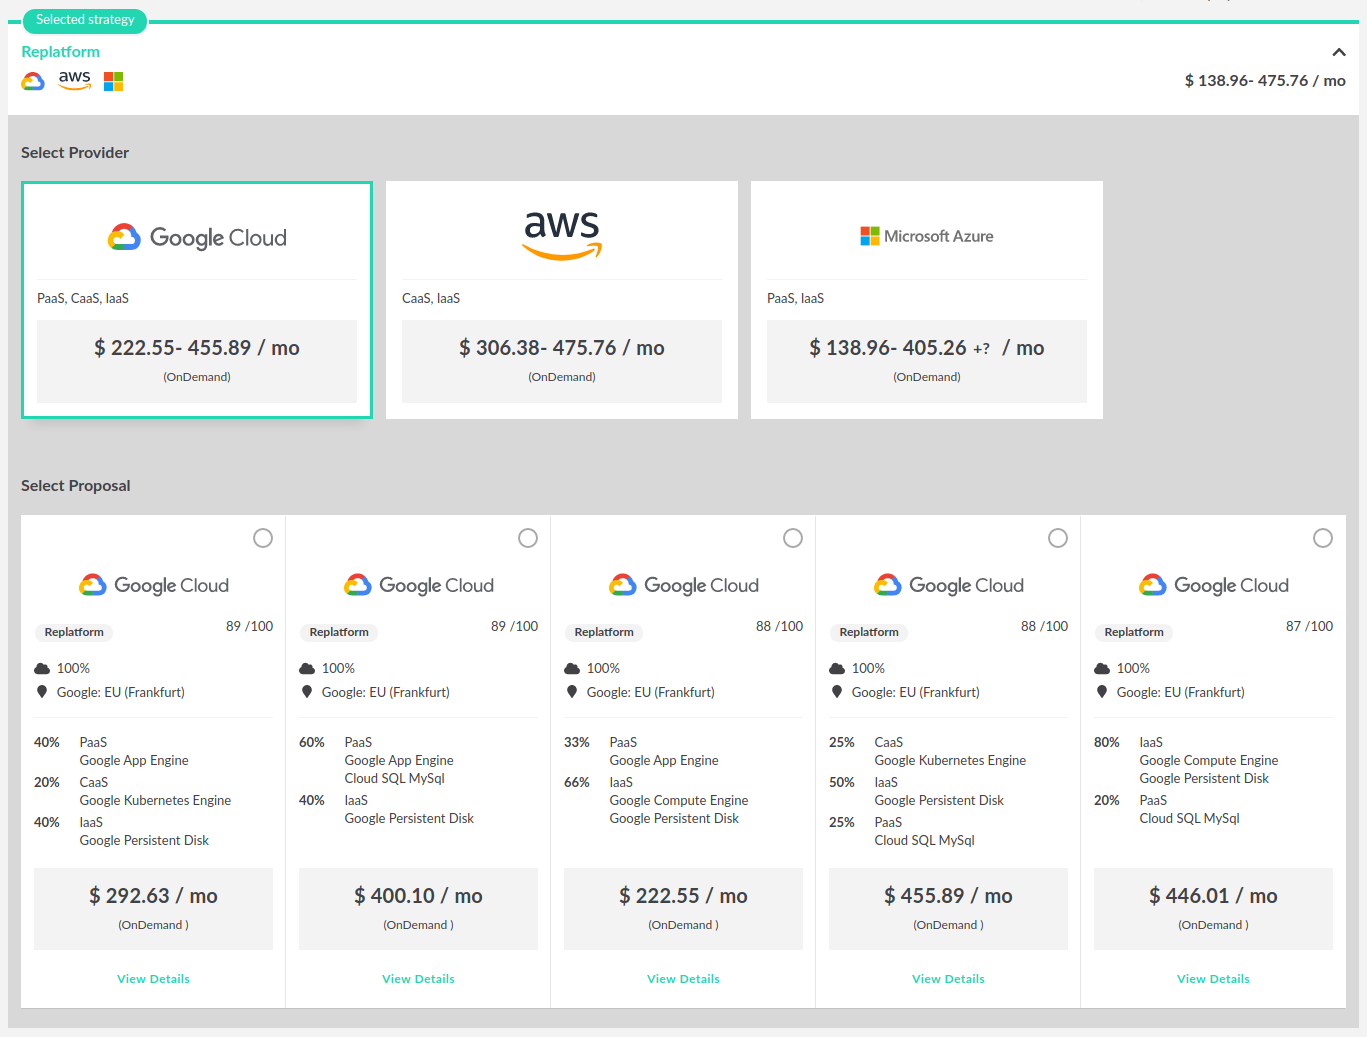Viewport: 1367px width, 1037px height.
Task: Click the Google Cloud icon under Replatform
Action: (x=33, y=81)
